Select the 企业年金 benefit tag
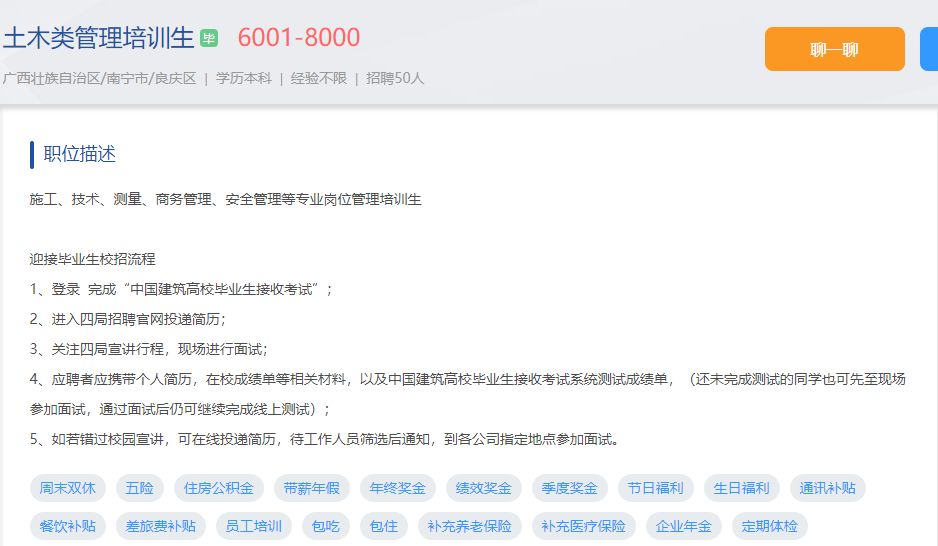 click(683, 526)
